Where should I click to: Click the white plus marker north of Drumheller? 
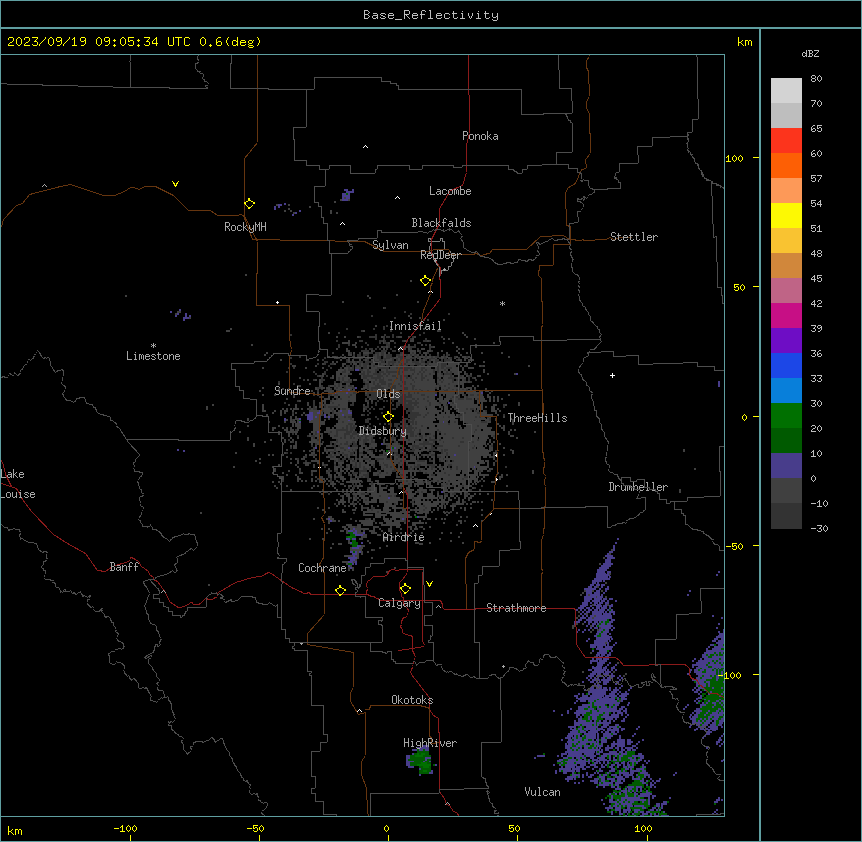pos(612,375)
